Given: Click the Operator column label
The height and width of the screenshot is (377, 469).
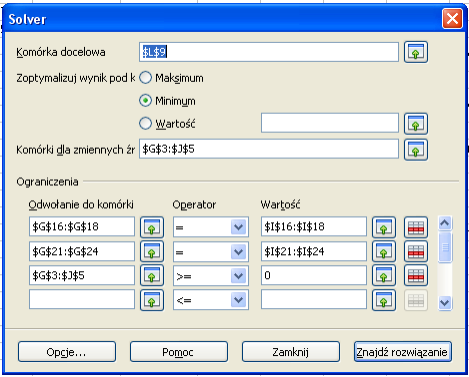Looking at the screenshot, I should [x=194, y=205].
